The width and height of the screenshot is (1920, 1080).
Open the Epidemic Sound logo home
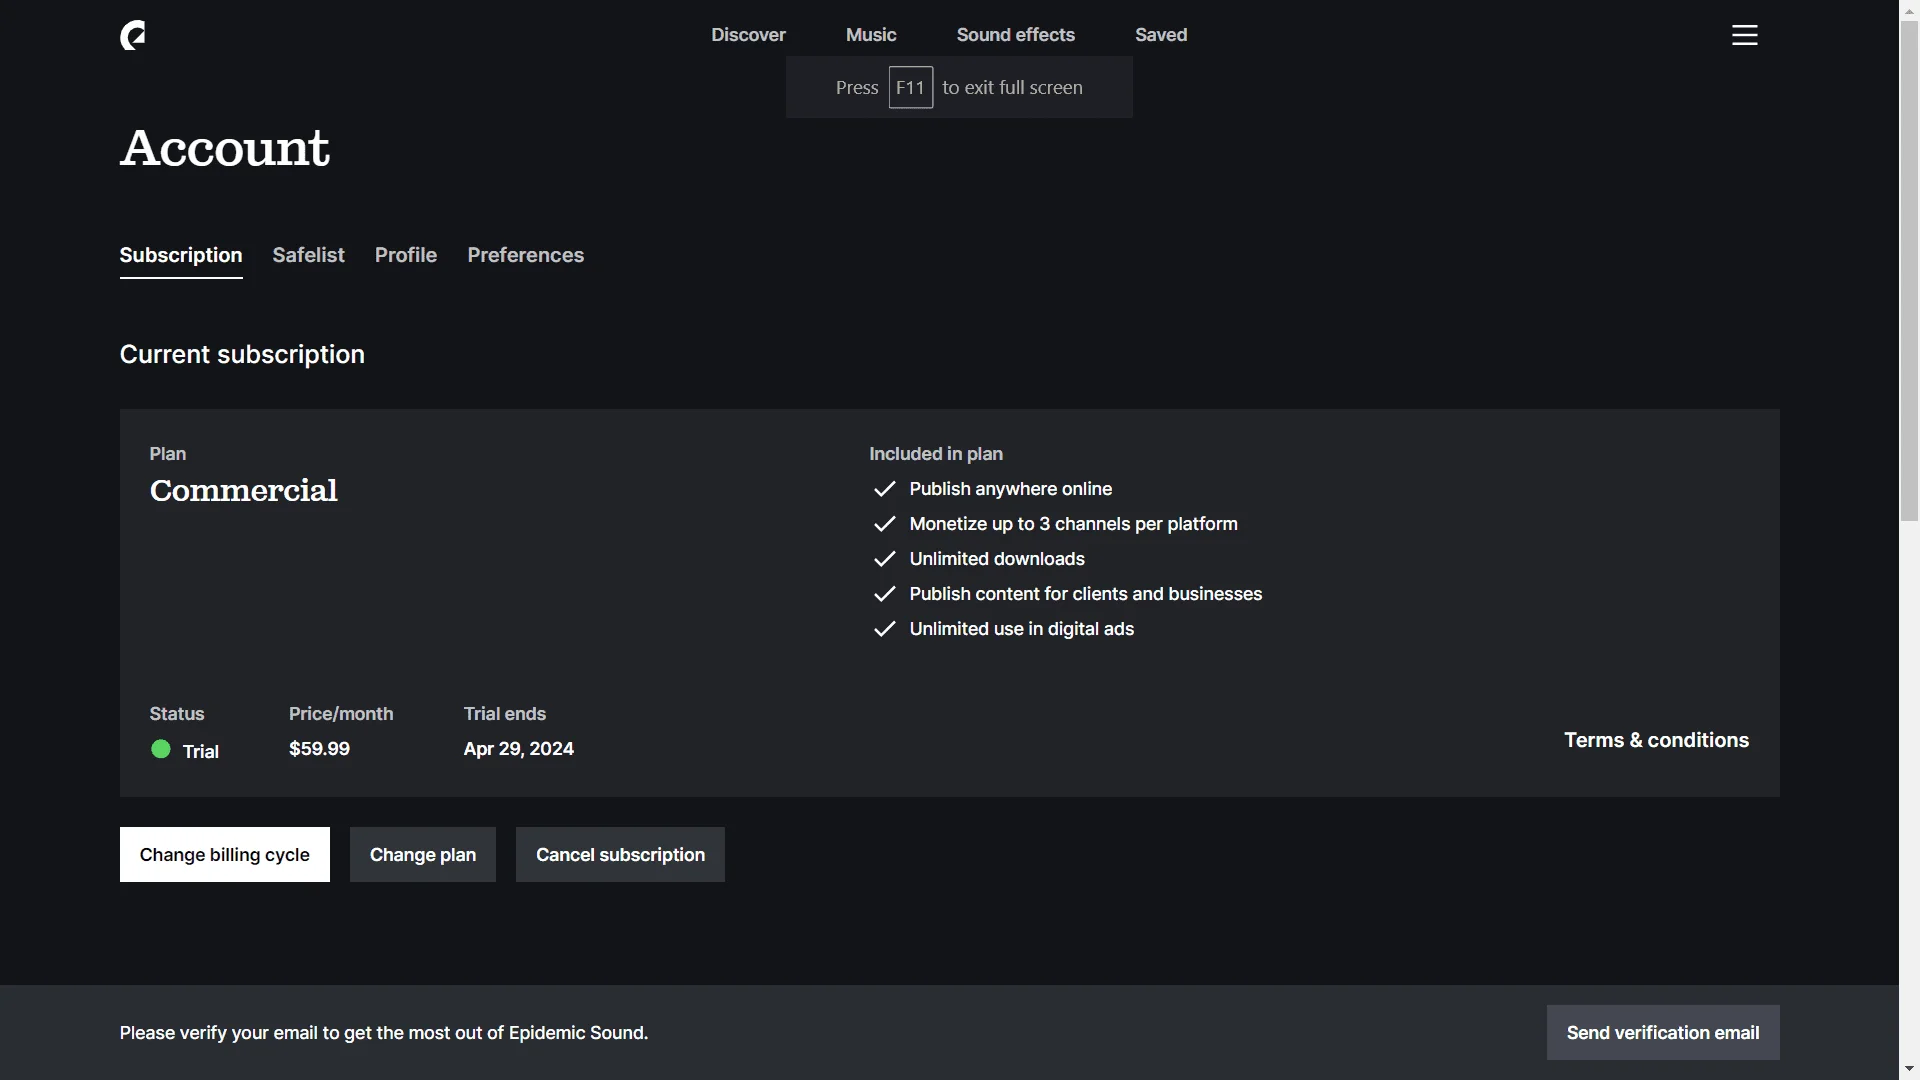point(133,35)
